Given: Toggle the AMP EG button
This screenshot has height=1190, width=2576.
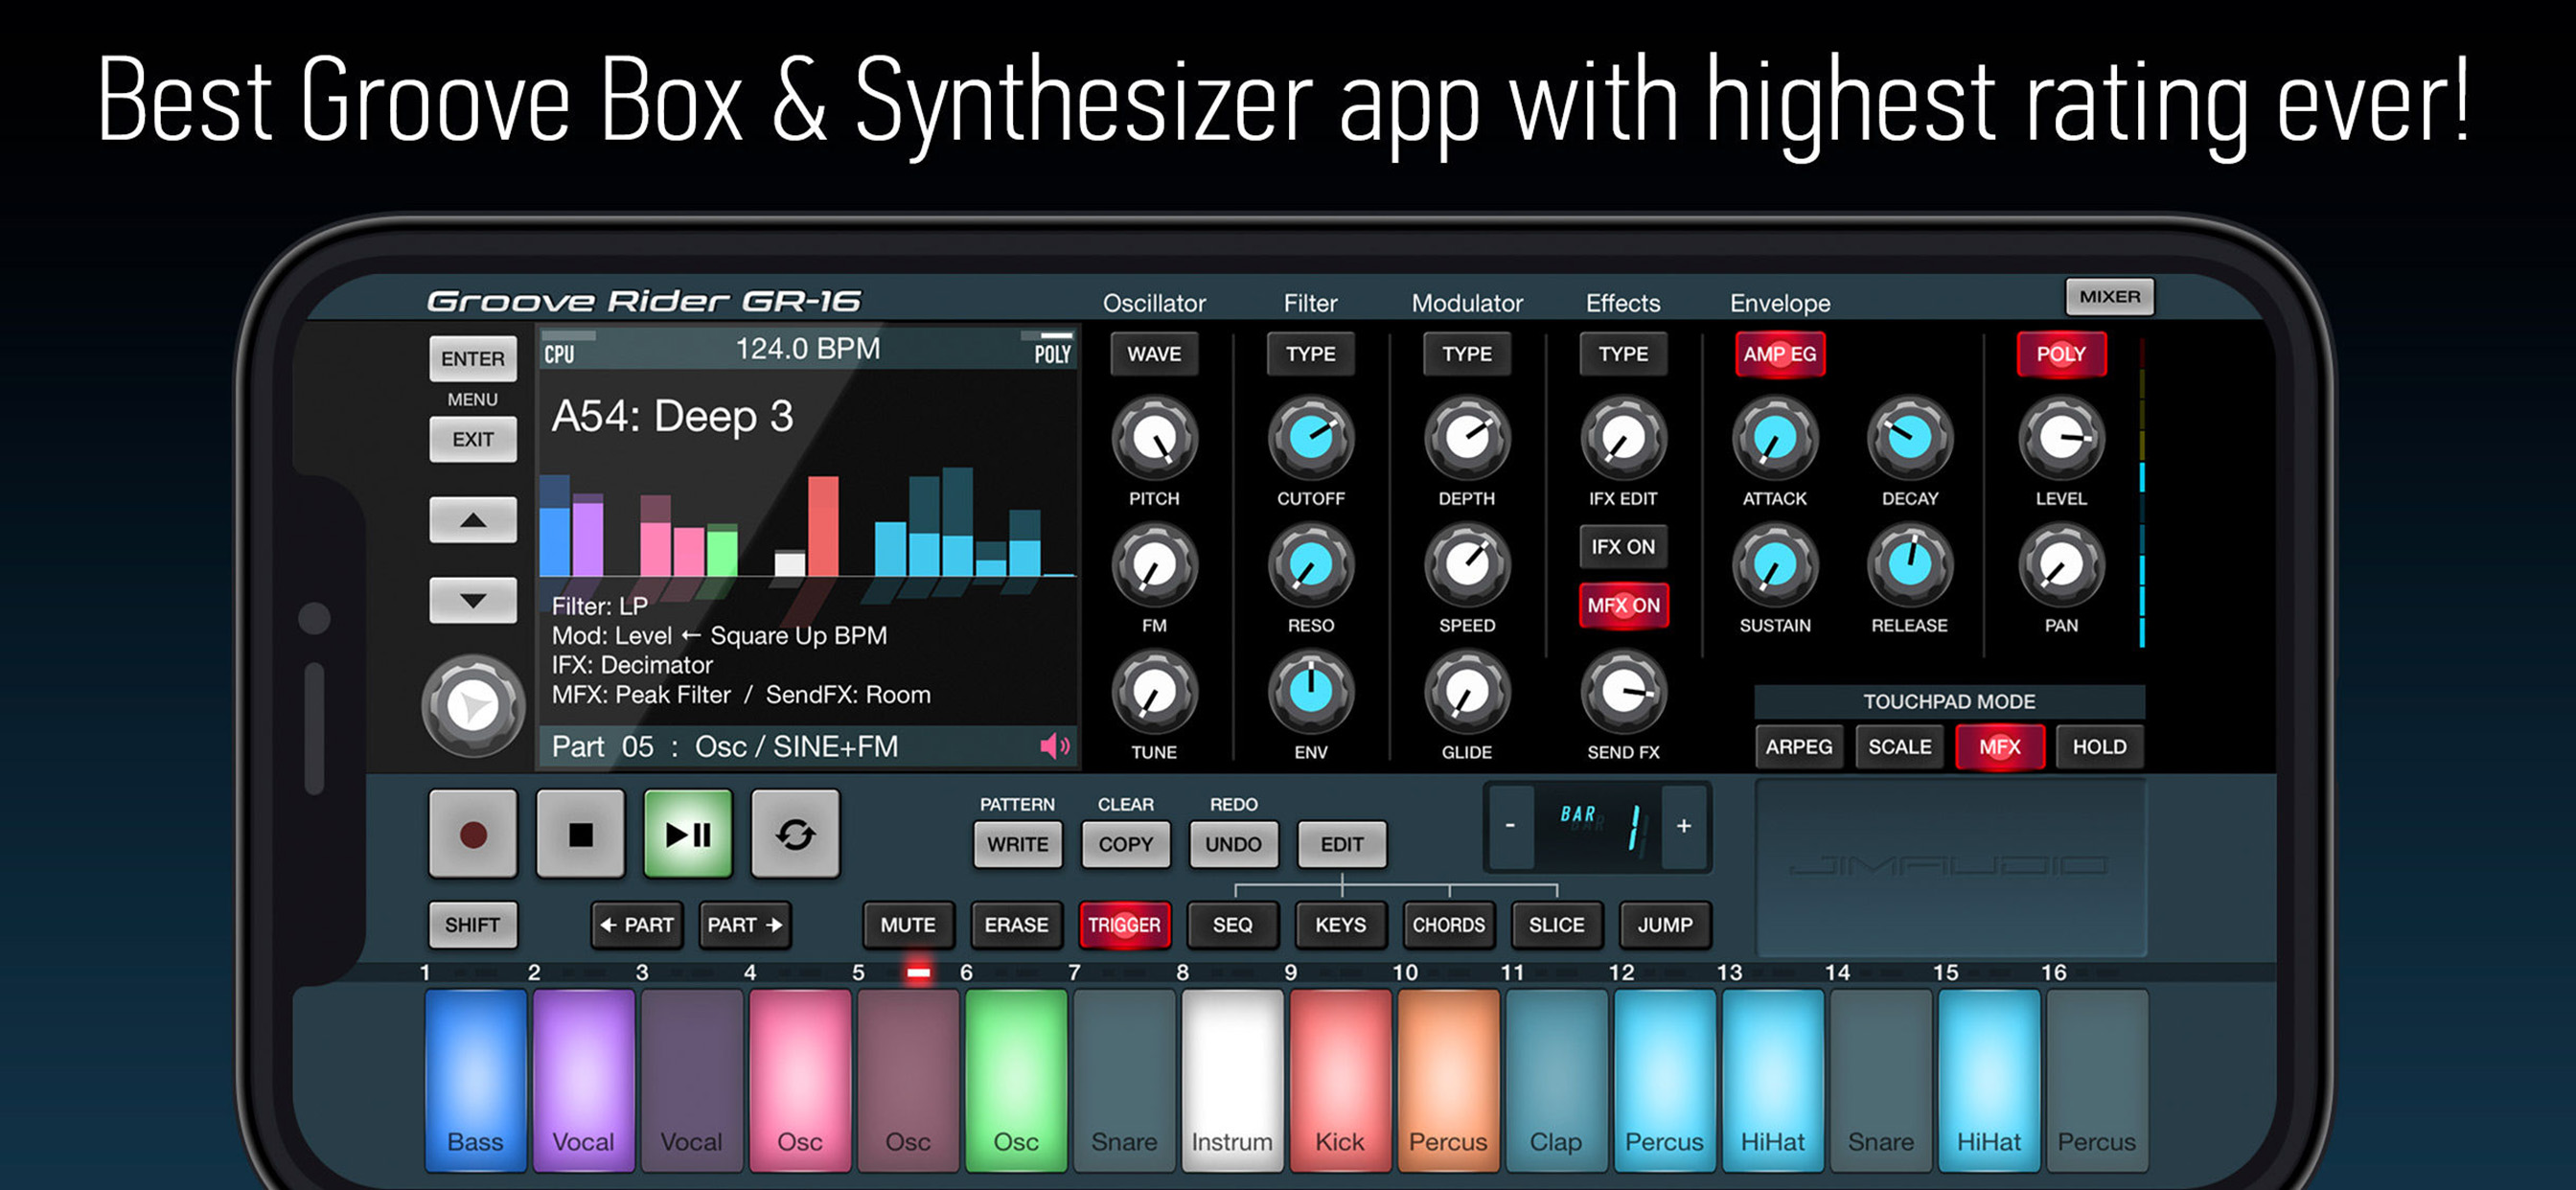Looking at the screenshot, I should pos(1780,354).
